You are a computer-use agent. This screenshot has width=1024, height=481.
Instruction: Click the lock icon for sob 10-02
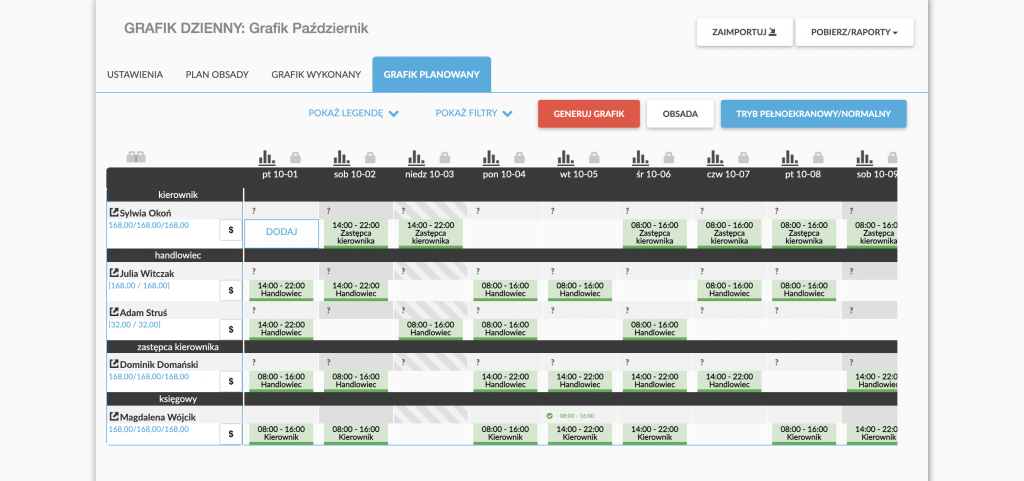click(x=370, y=157)
